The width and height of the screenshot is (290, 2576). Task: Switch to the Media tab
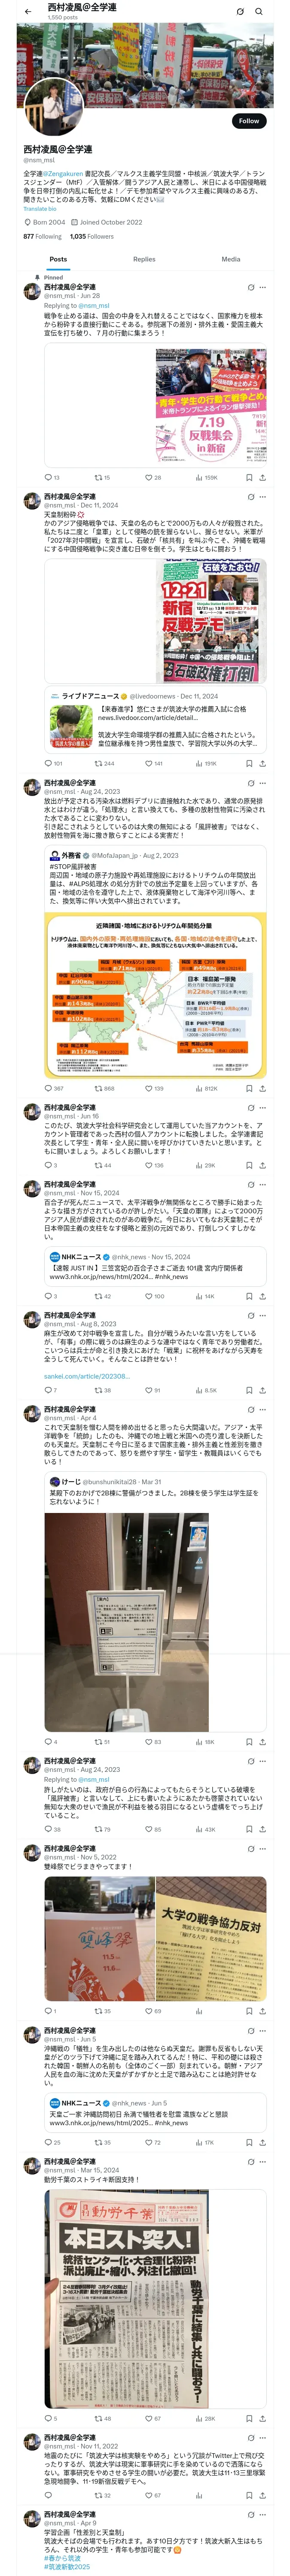pyautogui.click(x=231, y=259)
